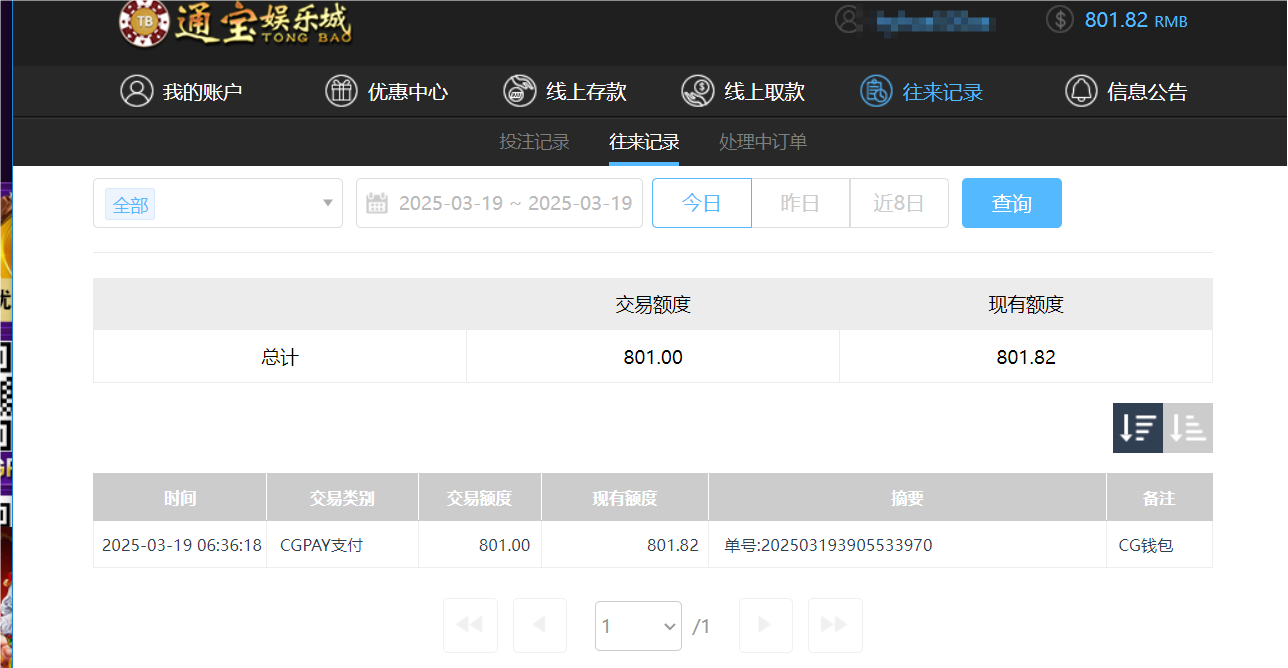Click the user profile icon in the header

[848, 20]
